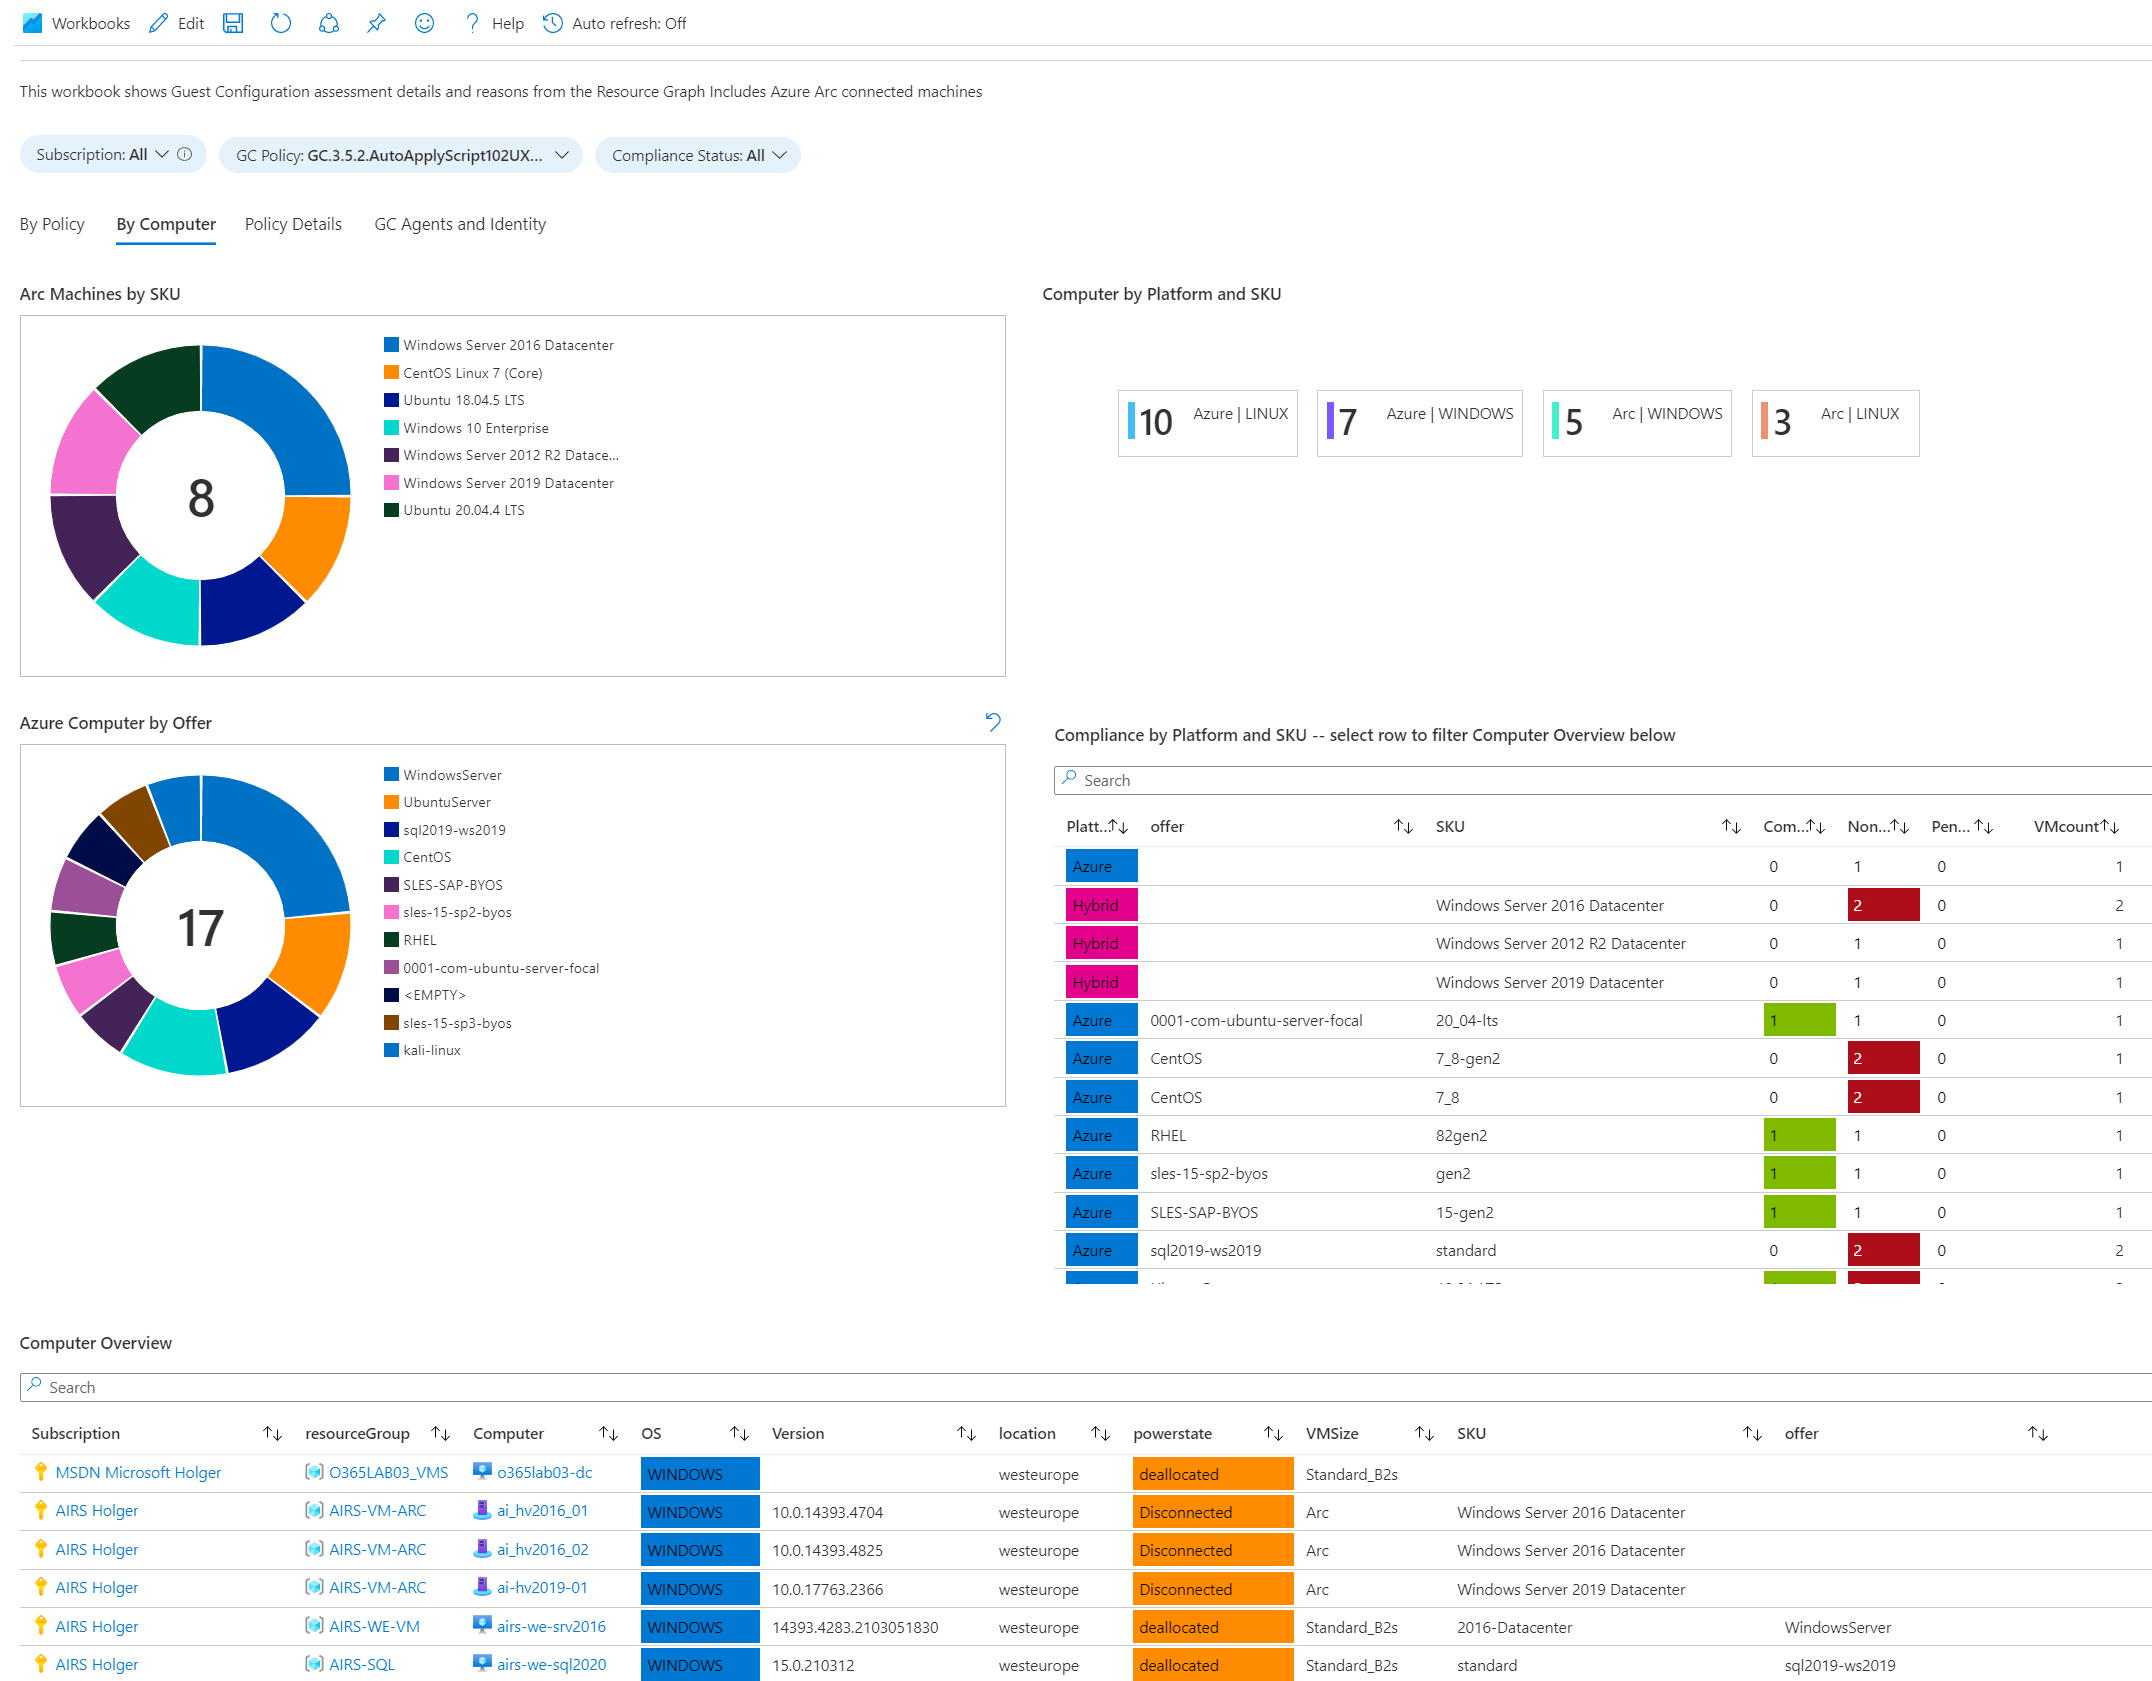
Task: Select the Azure | WINDOWS tile
Action: coord(1420,423)
